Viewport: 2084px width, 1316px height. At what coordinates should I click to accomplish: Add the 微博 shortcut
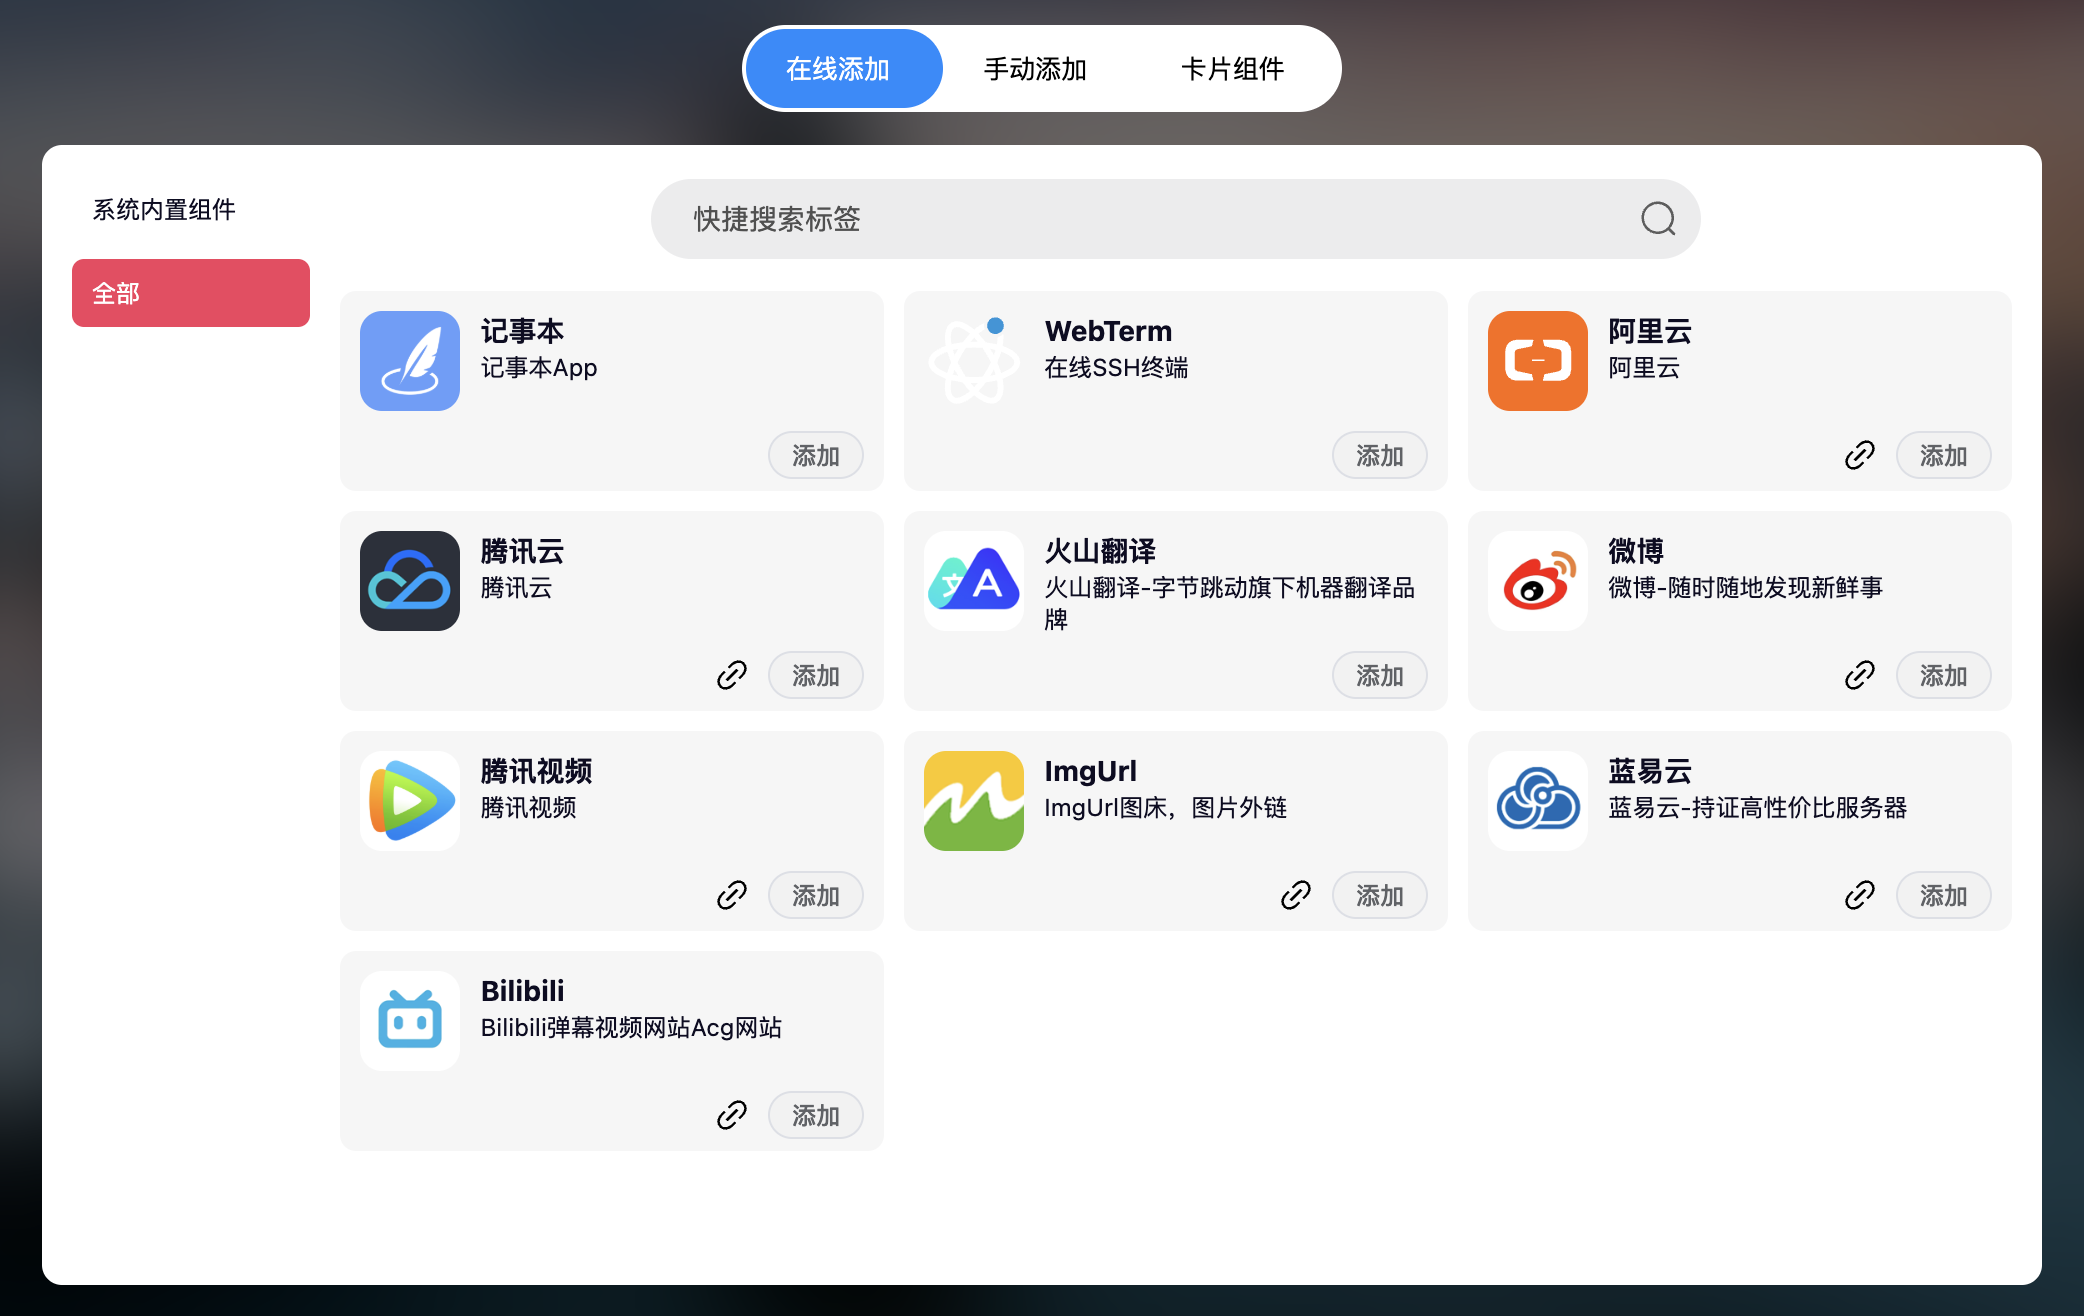[1944, 675]
